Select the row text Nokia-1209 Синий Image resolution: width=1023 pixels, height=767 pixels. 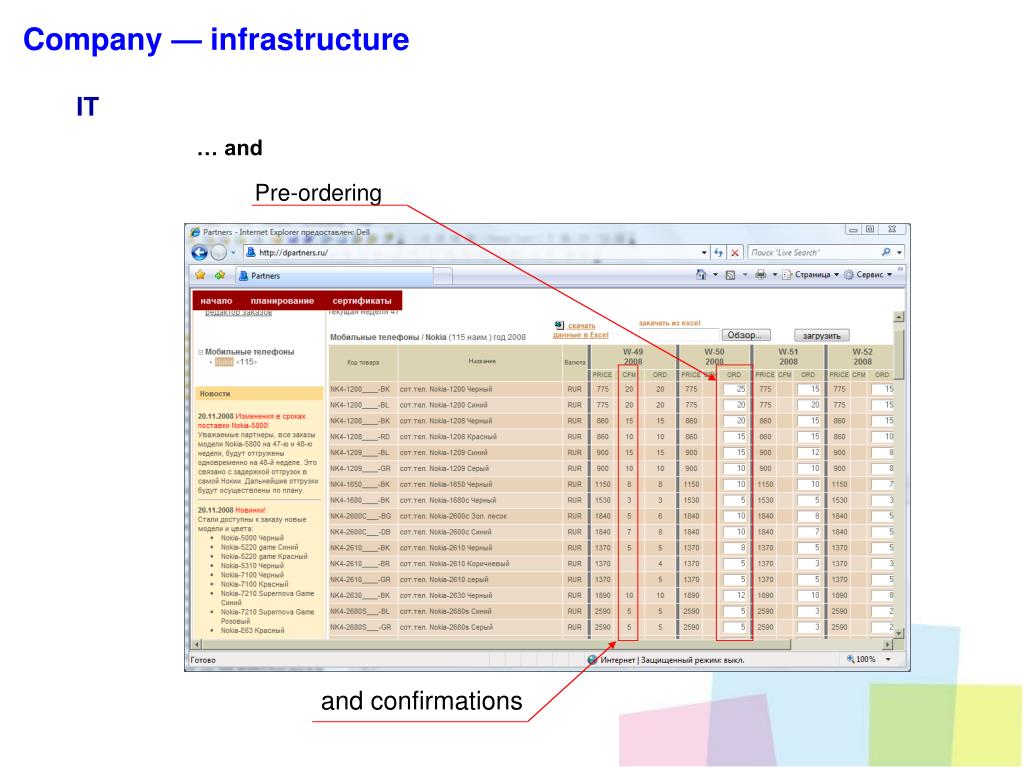[x=444, y=453]
